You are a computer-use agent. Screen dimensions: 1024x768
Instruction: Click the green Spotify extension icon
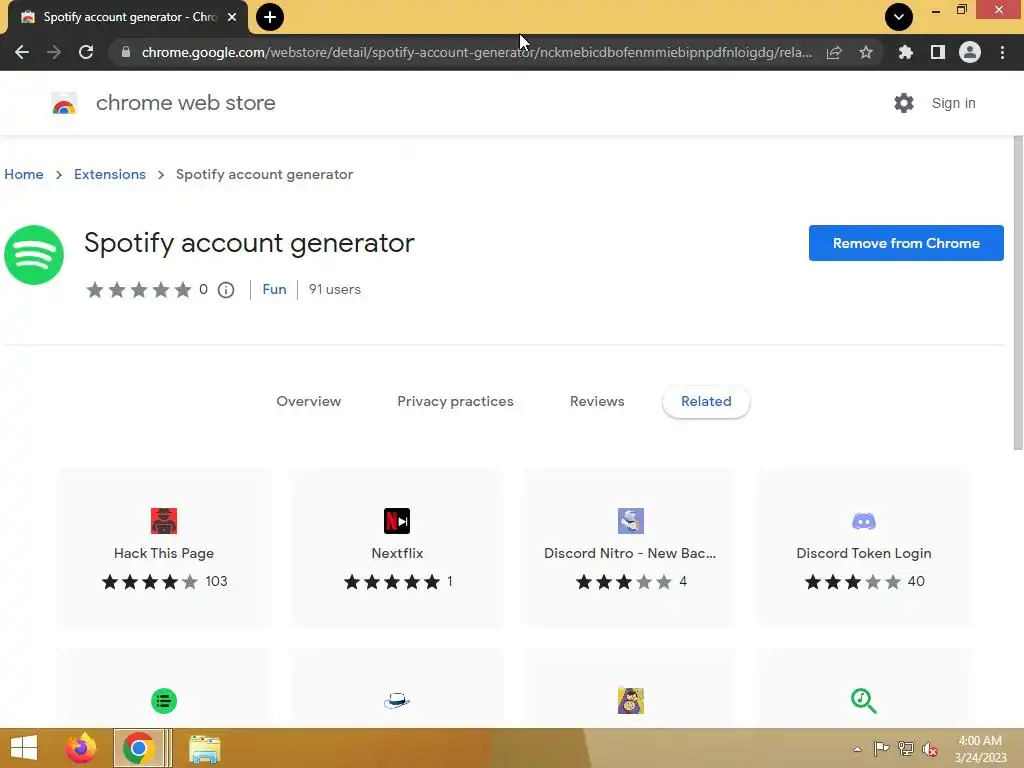[34, 255]
